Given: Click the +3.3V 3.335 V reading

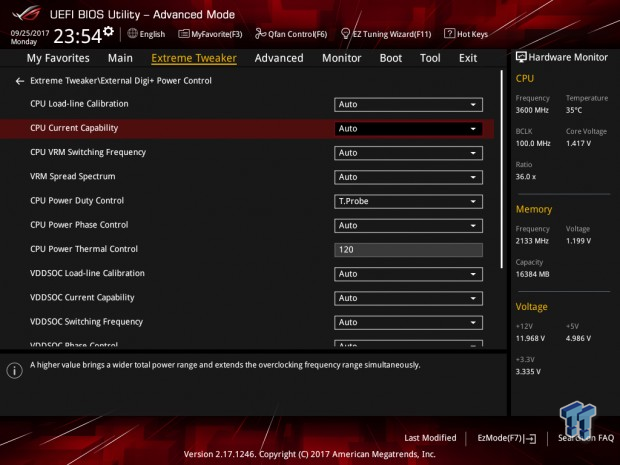Looking at the screenshot, I should point(528,372).
